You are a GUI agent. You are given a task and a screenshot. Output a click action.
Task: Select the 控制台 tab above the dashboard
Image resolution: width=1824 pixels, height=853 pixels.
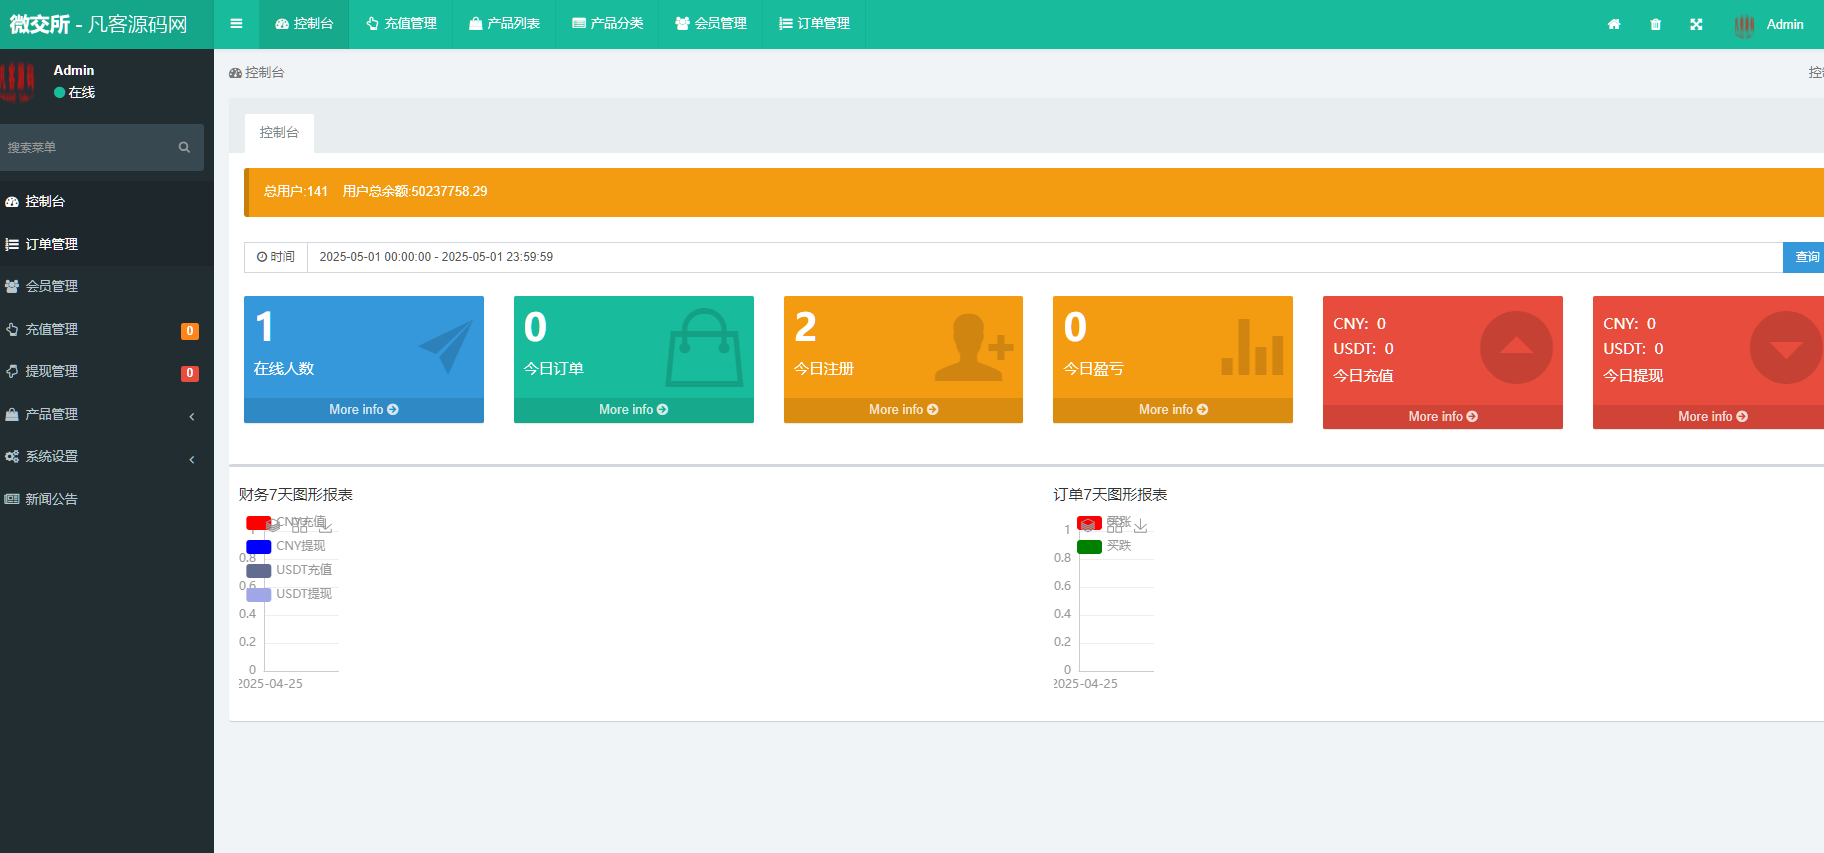[x=279, y=133]
